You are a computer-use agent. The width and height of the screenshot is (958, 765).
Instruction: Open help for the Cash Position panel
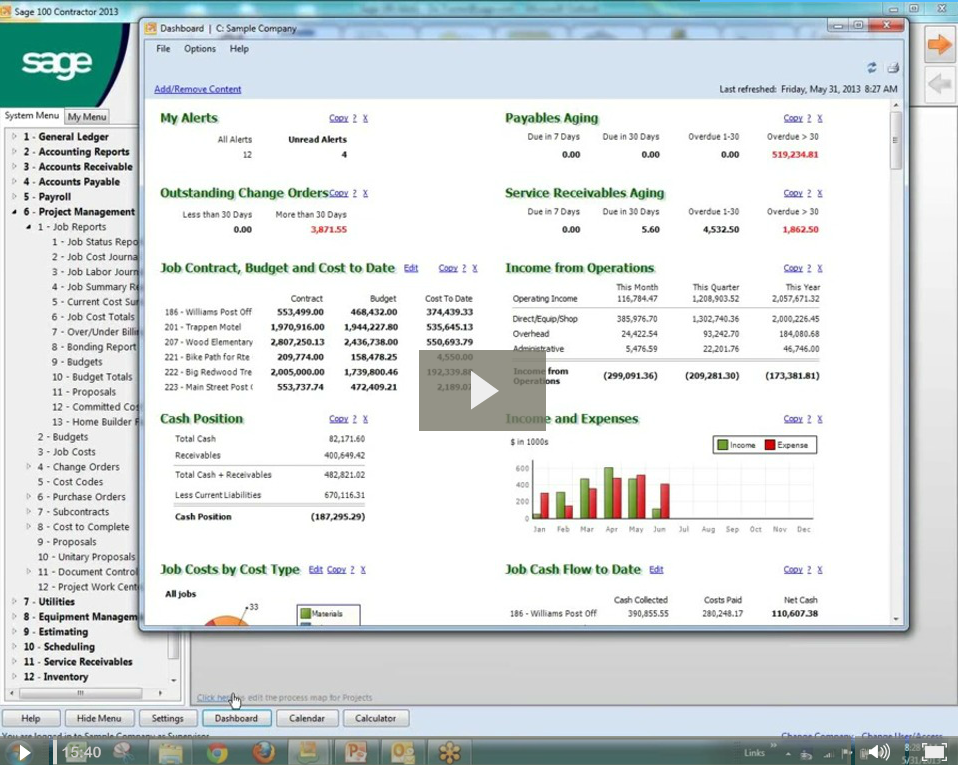[354, 419]
